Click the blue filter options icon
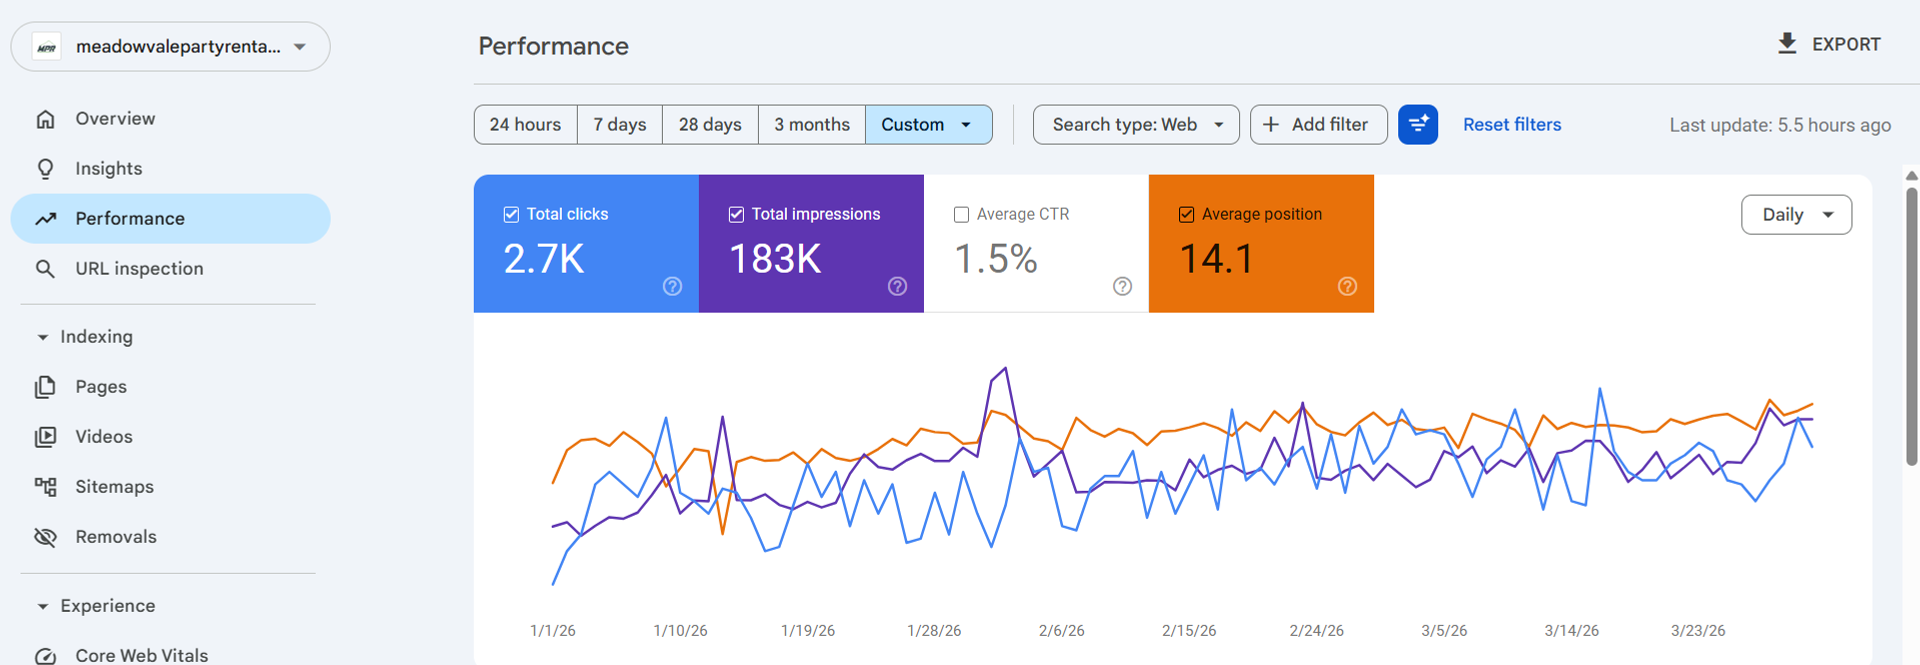 1418,125
